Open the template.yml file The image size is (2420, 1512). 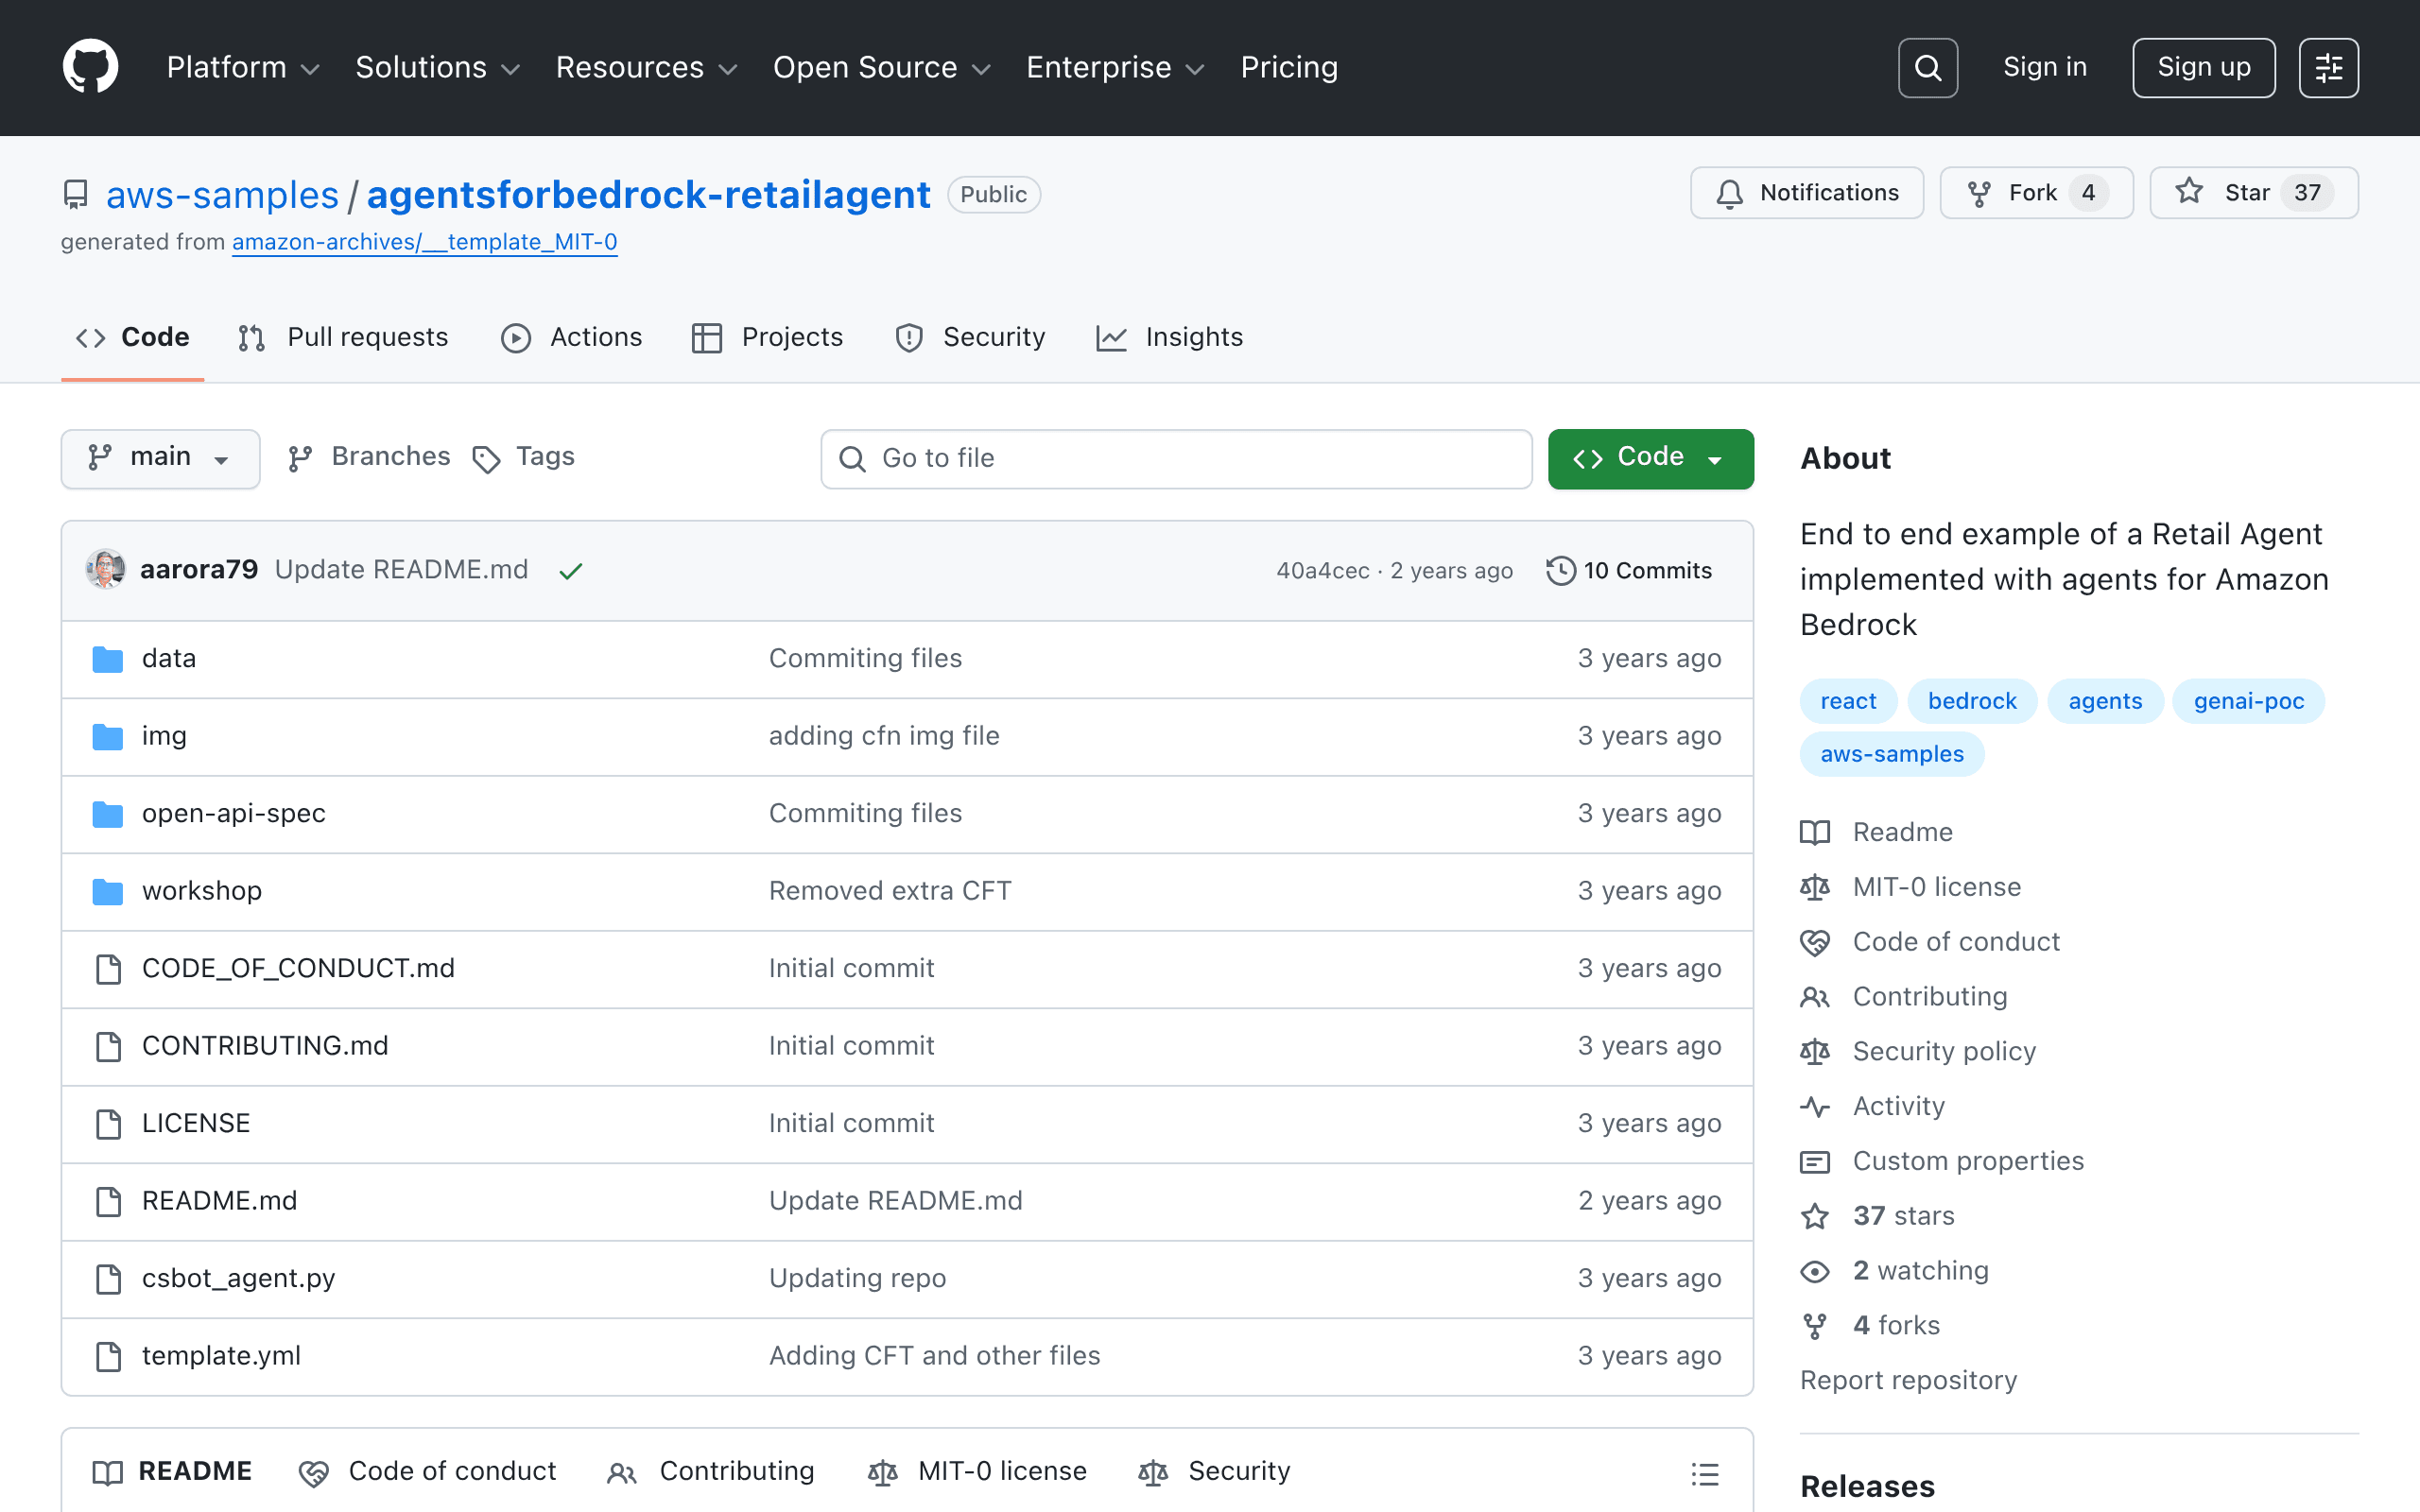point(221,1356)
